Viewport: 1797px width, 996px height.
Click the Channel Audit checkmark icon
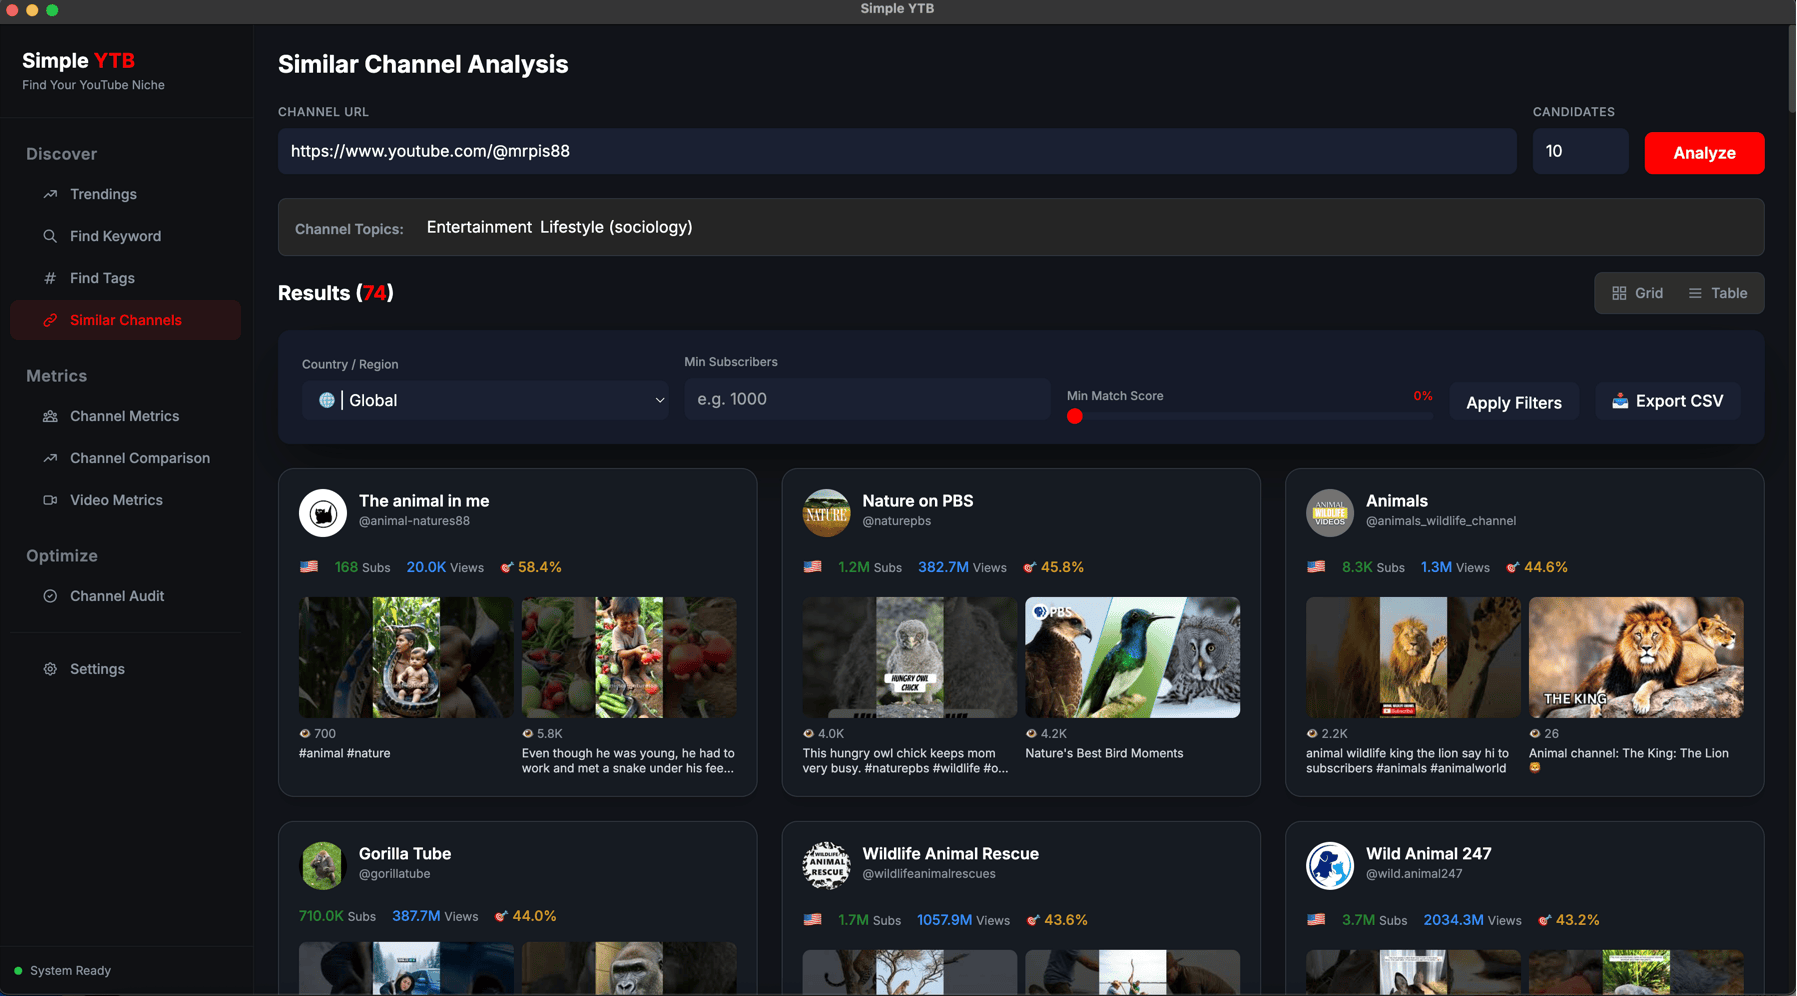(50, 596)
